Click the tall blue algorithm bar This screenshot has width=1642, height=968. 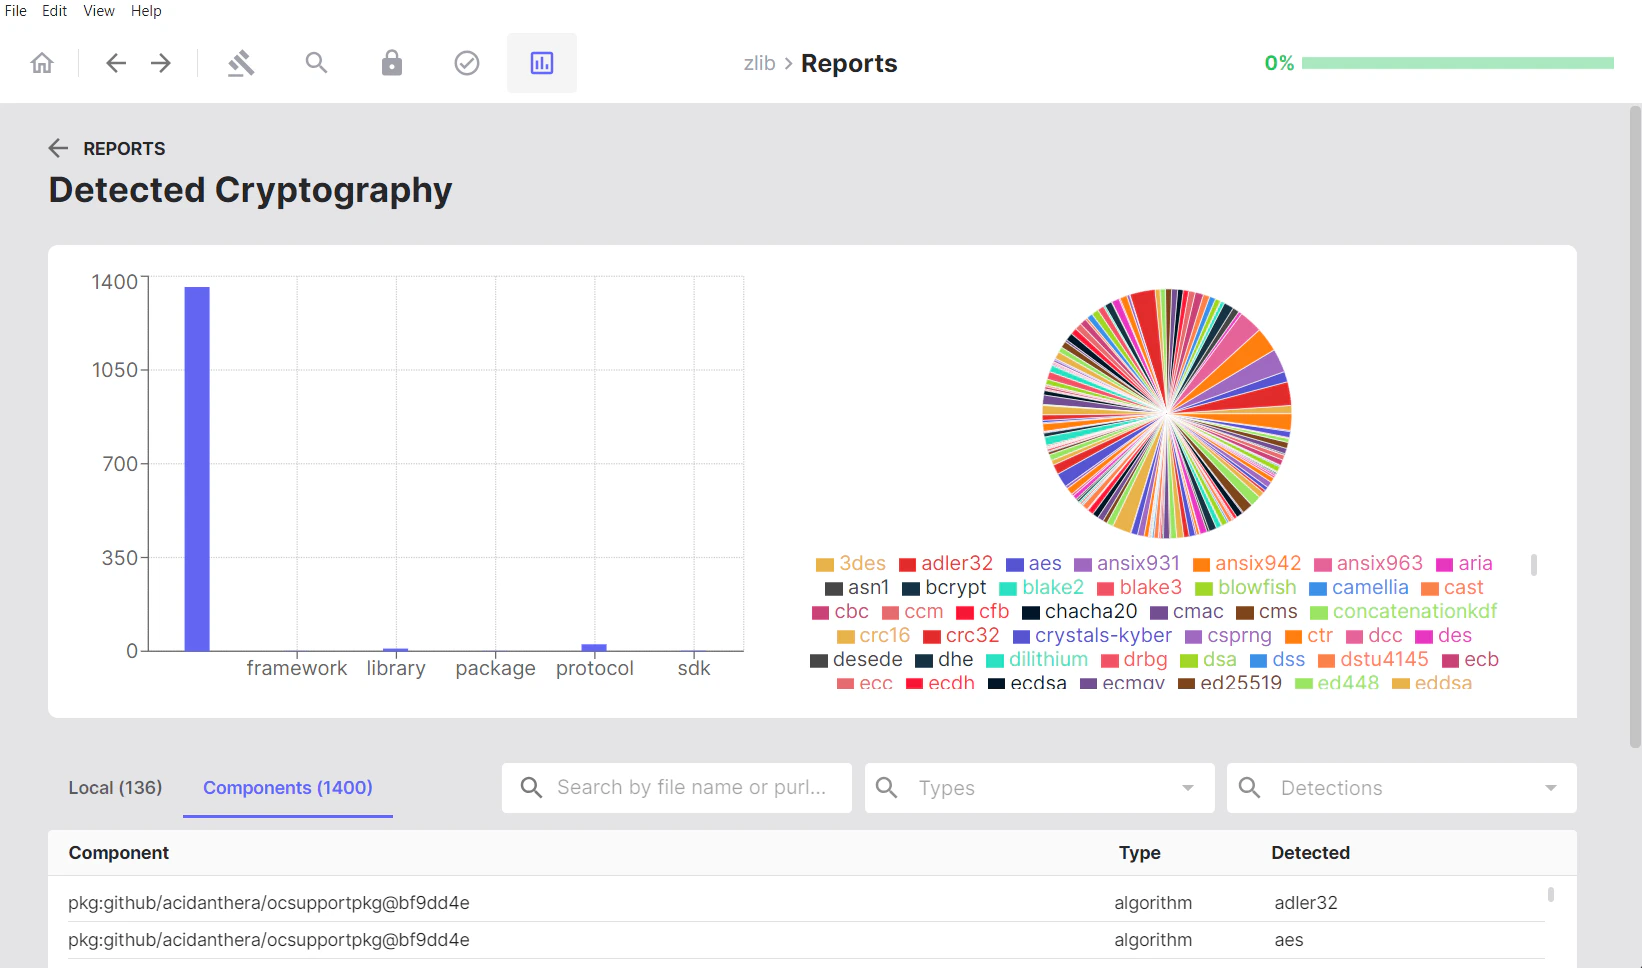tap(197, 469)
